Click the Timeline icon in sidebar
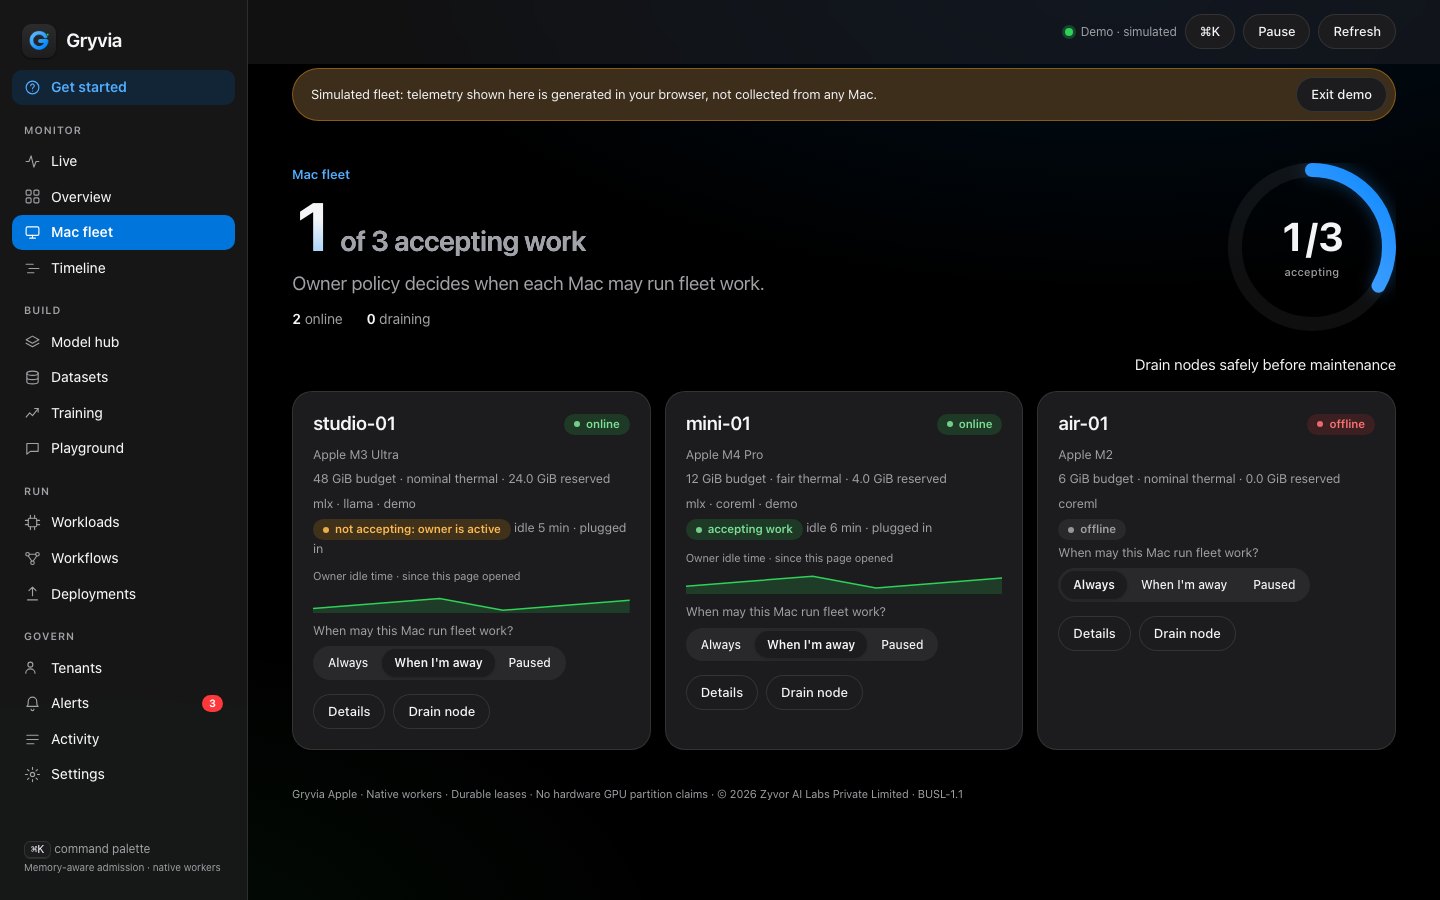Image resolution: width=1440 pixels, height=900 pixels. [33, 268]
